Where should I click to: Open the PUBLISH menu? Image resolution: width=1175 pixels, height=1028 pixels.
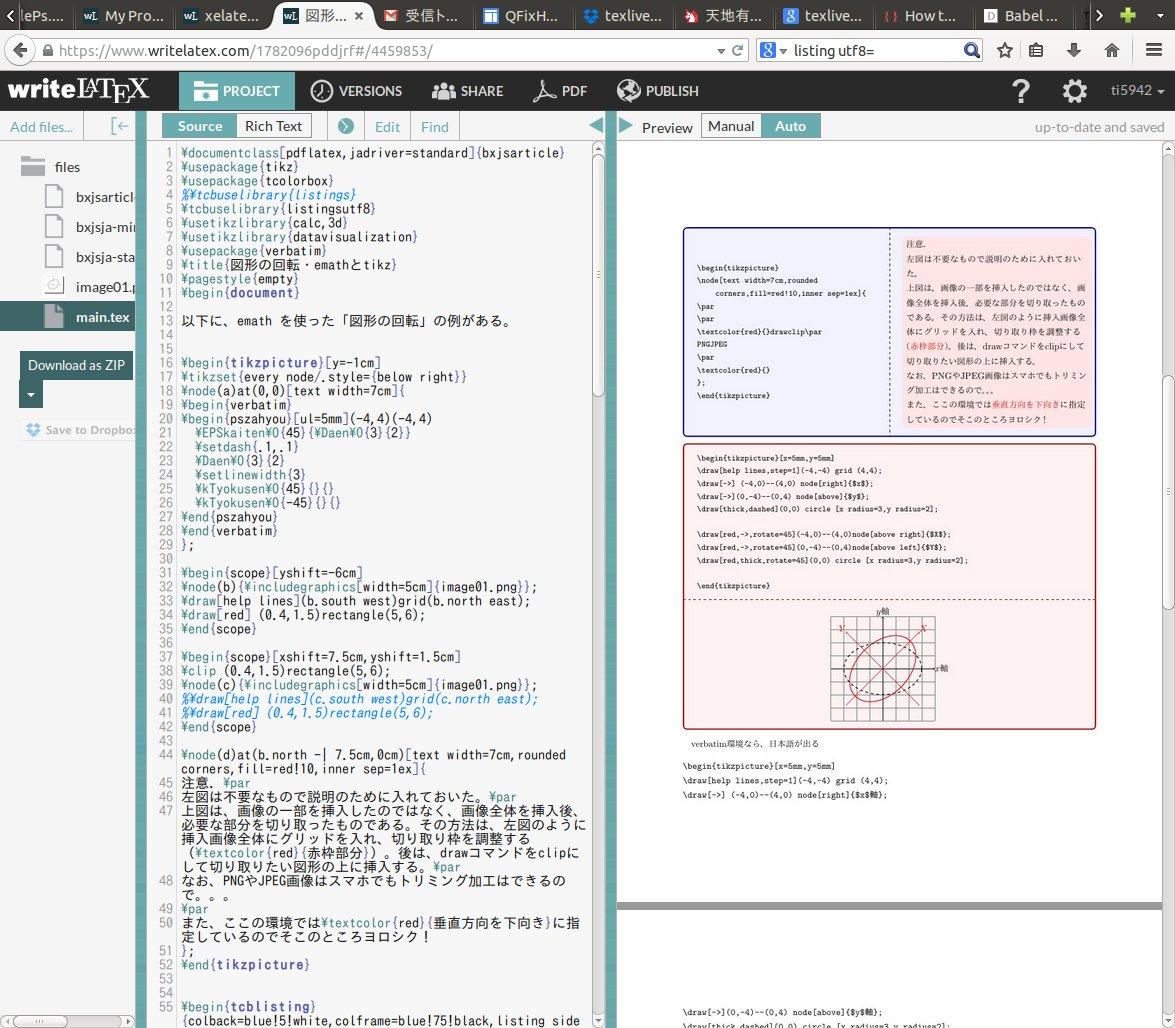pos(658,91)
